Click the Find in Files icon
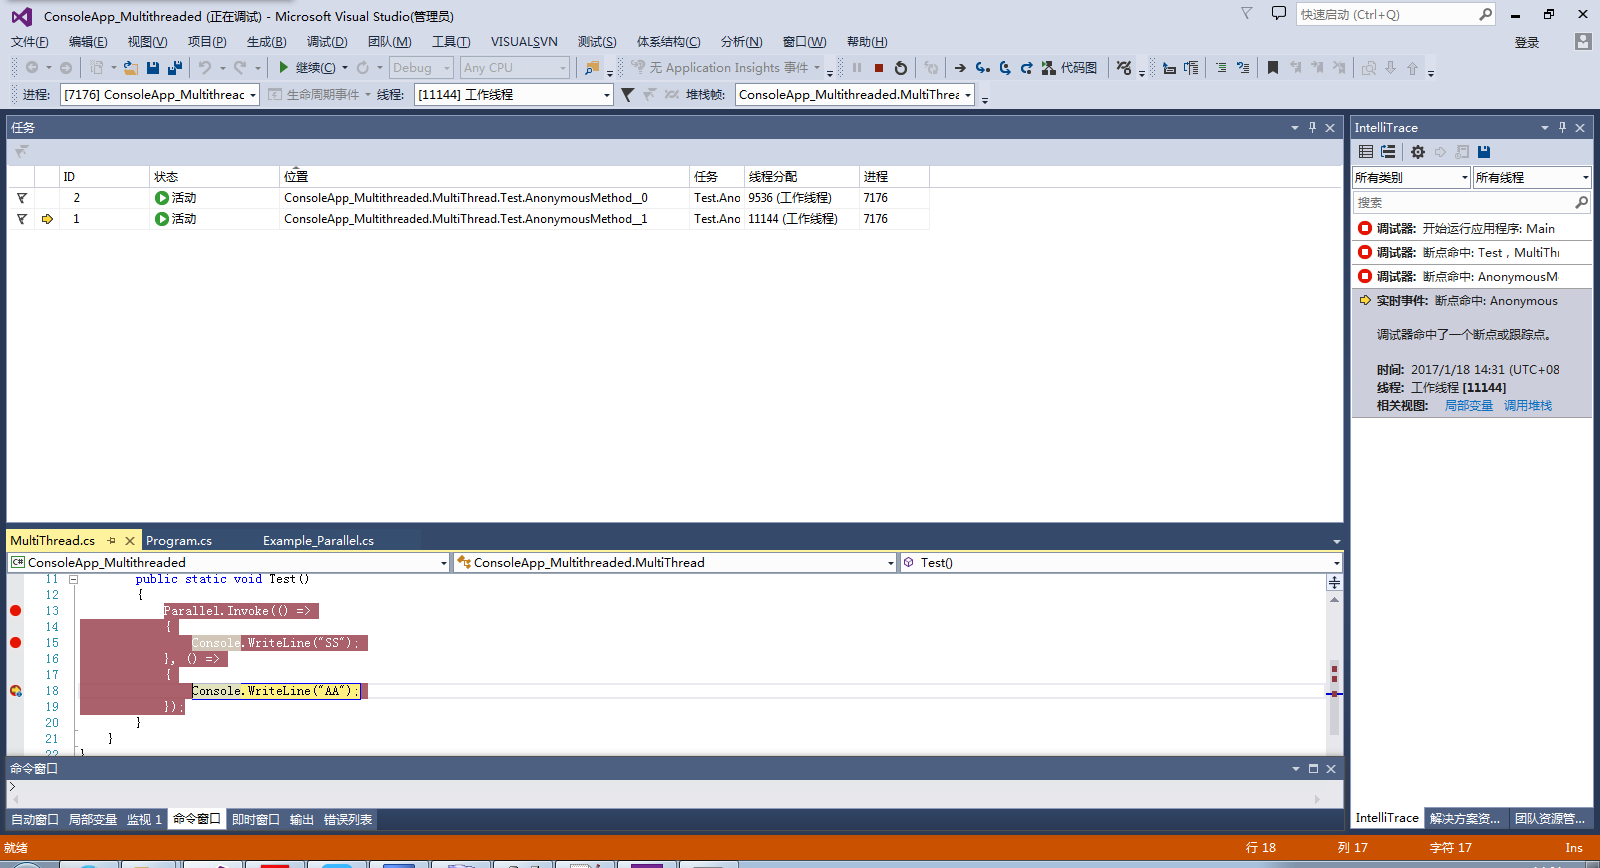Image resolution: width=1600 pixels, height=868 pixels. coord(593,68)
